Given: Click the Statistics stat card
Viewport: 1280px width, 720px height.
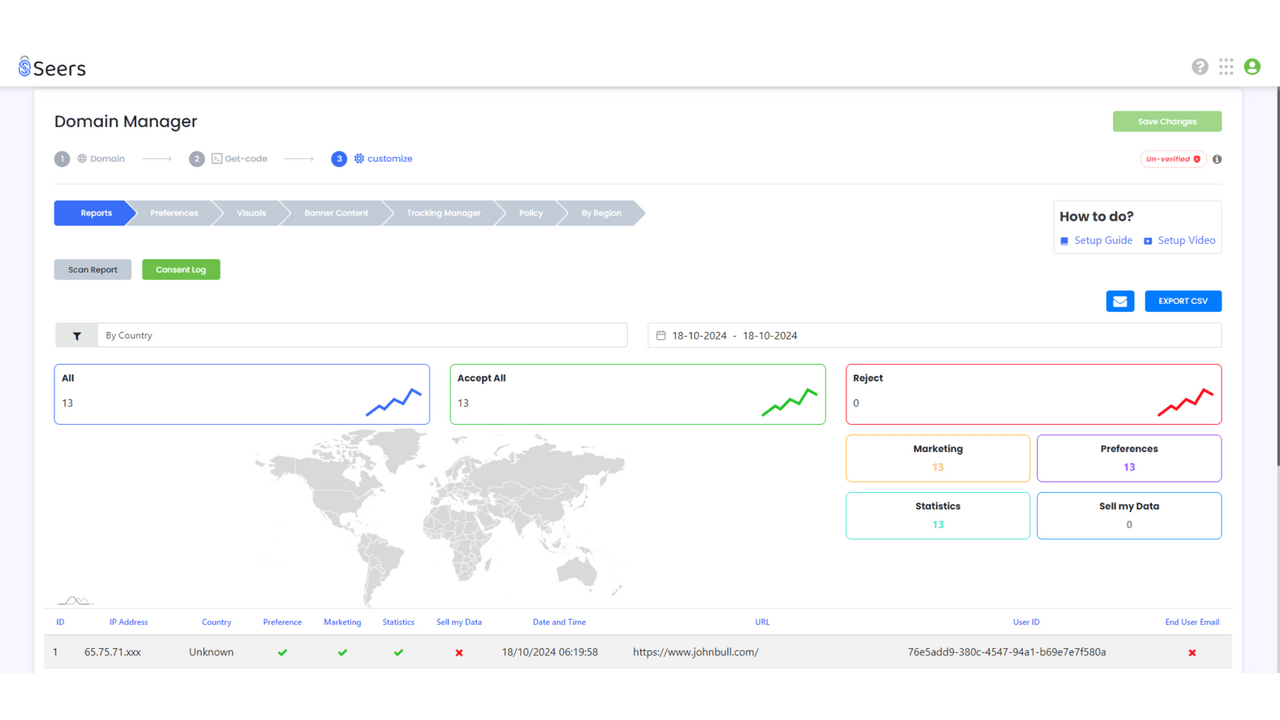Looking at the screenshot, I should pyautogui.click(x=938, y=515).
